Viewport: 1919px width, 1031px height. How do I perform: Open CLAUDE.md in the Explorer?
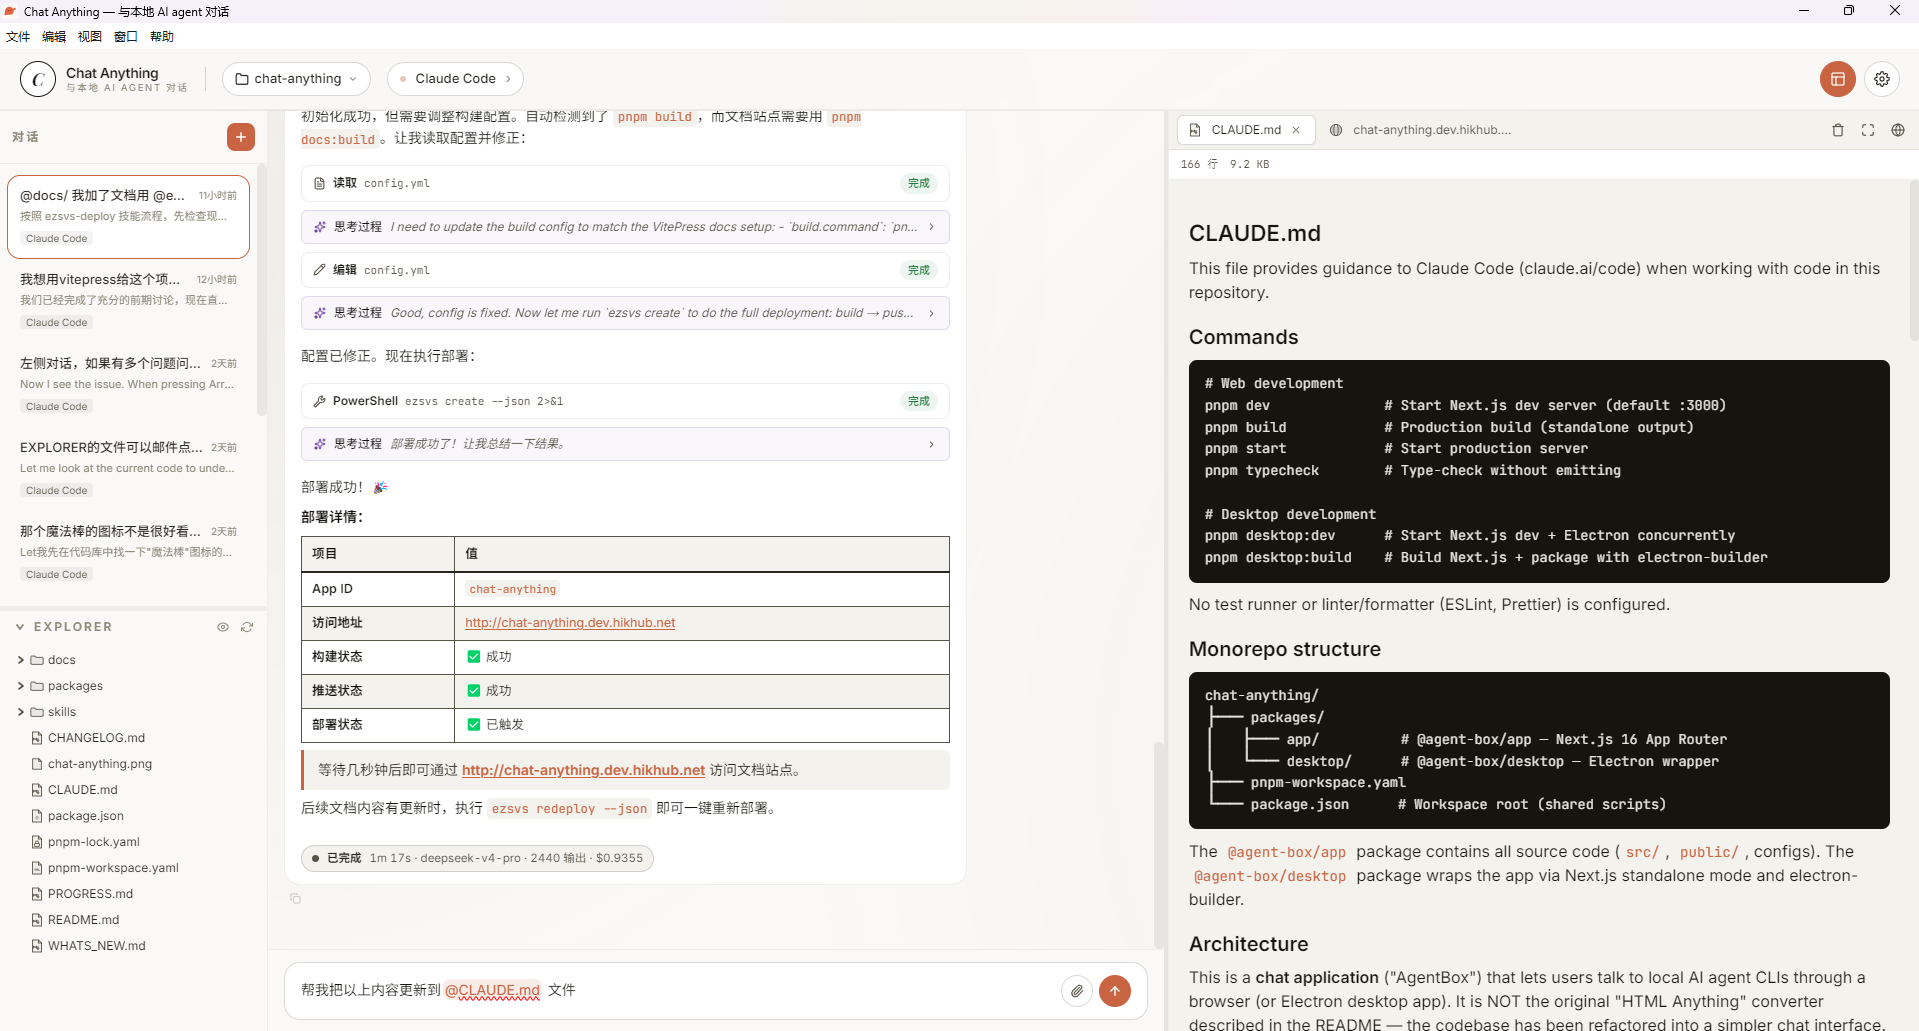83,790
